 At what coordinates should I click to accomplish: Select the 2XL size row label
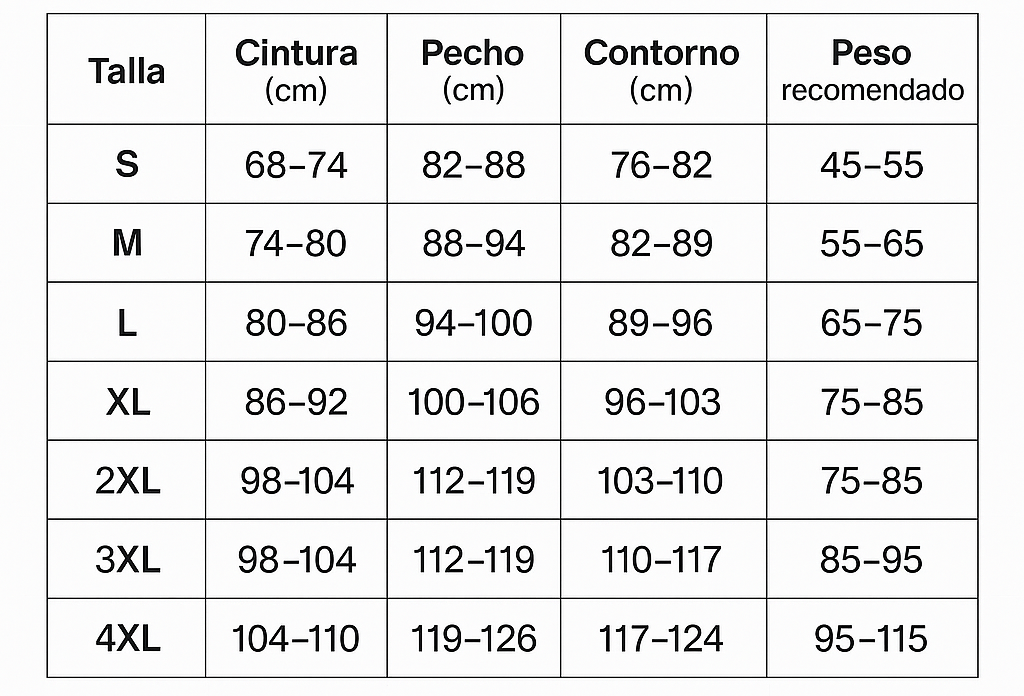coord(127,481)
